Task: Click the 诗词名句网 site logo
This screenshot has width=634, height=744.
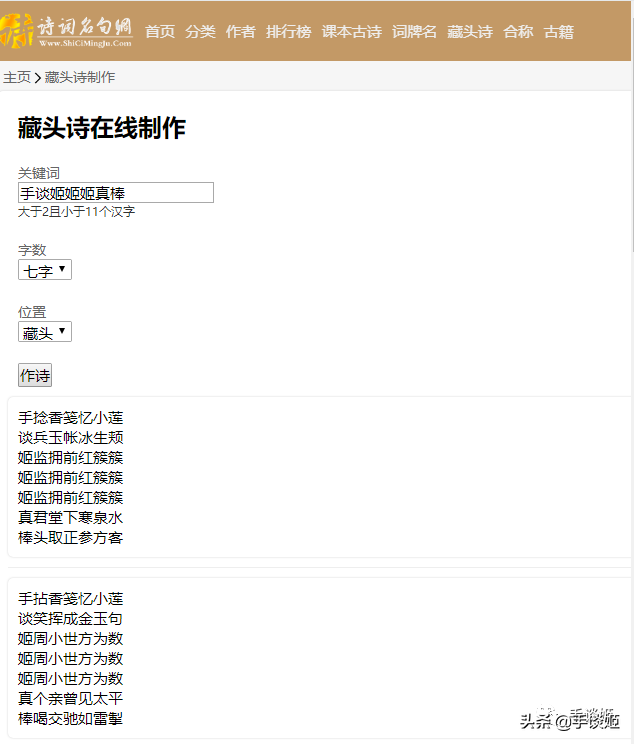Action: tap(66, 30)
